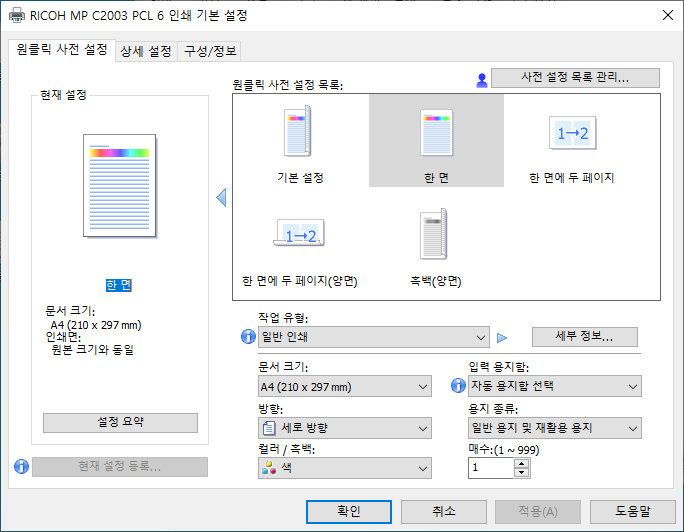684x532 pixels.
Task: Switch to the 구성/정보 tab
Action: (210, 51)
